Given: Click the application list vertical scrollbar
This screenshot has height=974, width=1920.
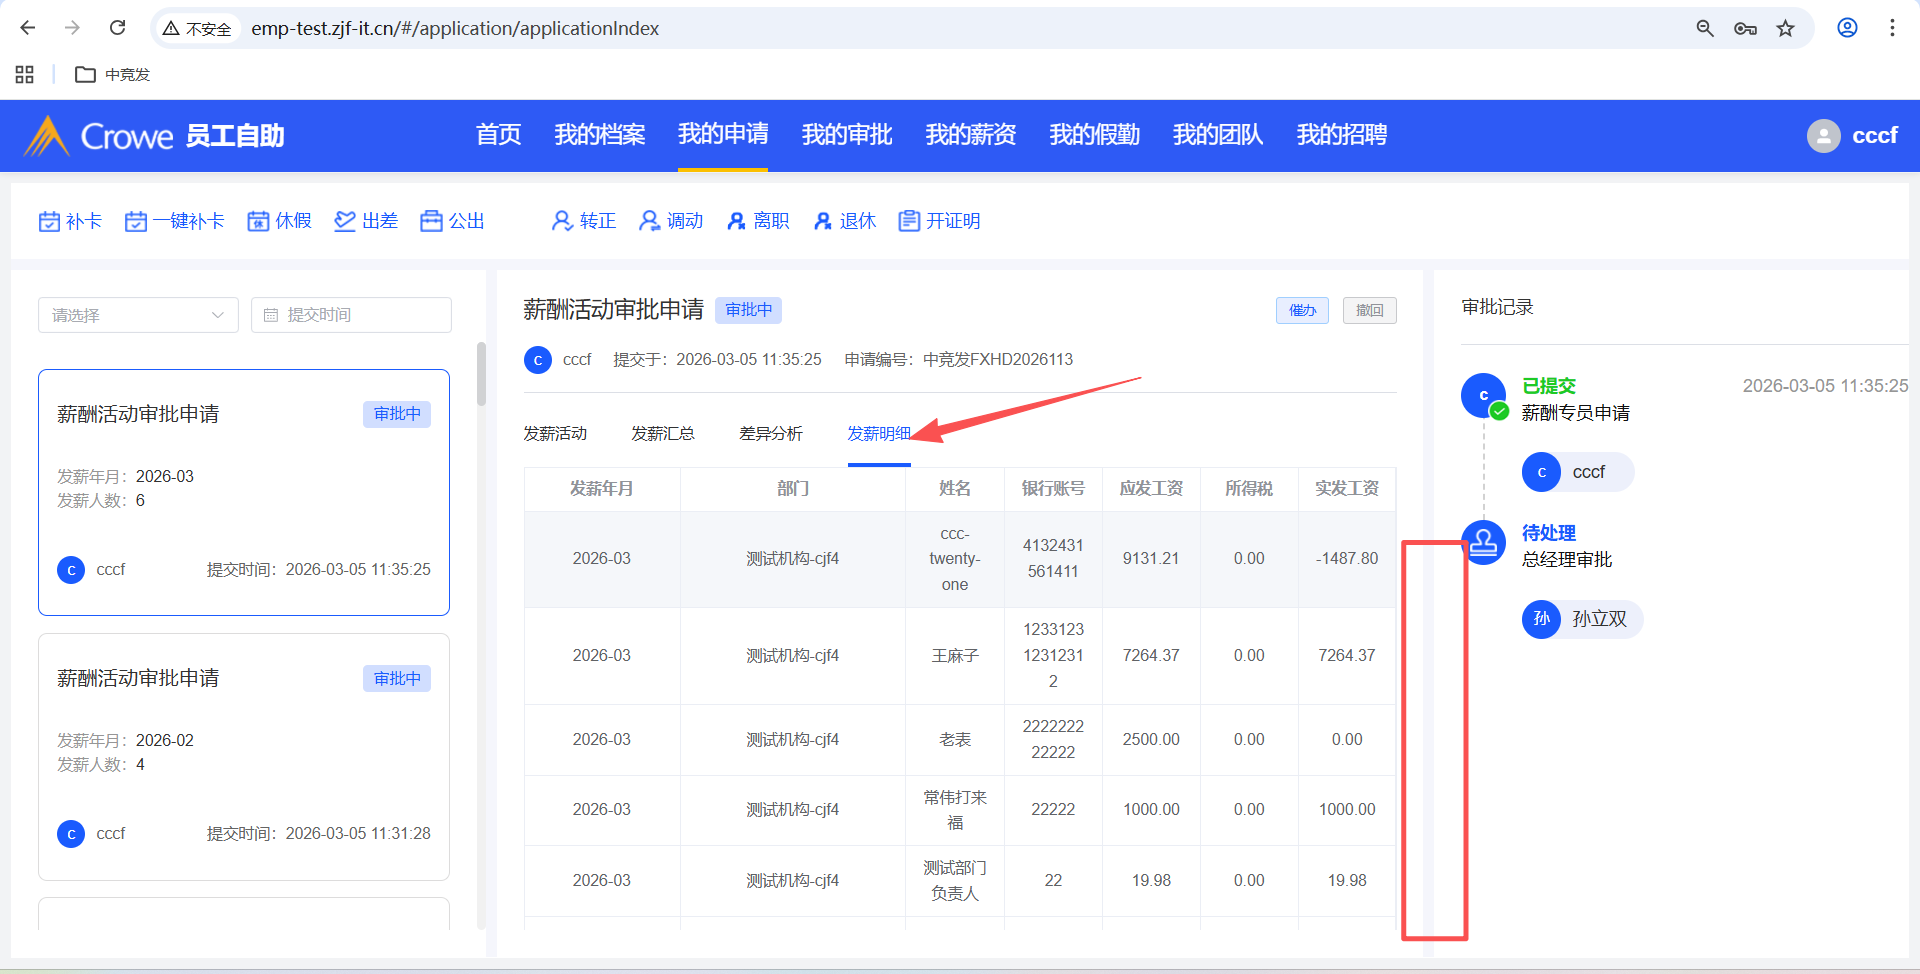Looking at the screenshot, I should [x=481, y=375].
